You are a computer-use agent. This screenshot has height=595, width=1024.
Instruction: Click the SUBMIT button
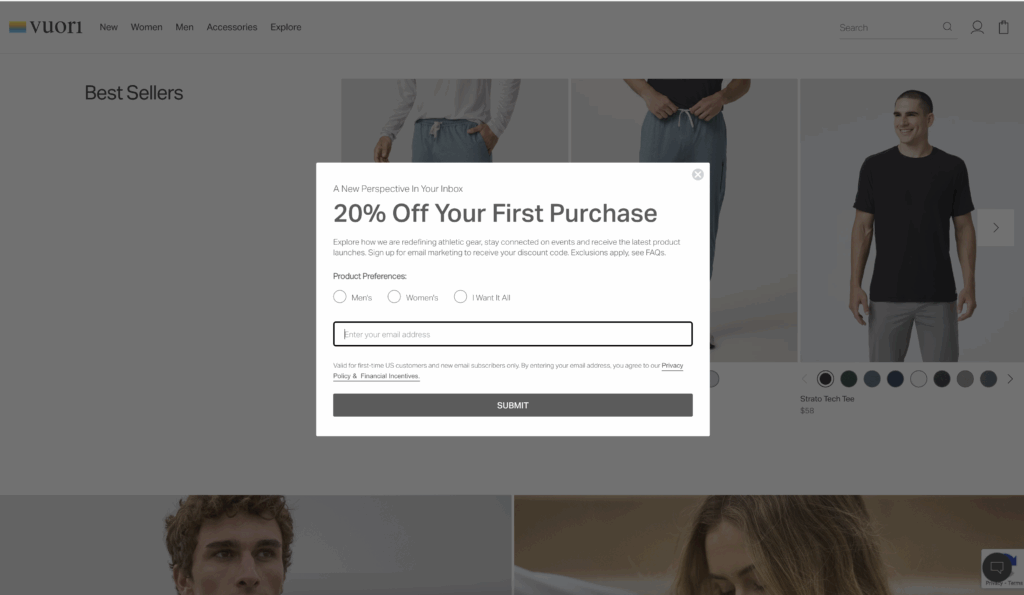pyautogui.click(x=513, y=405)
